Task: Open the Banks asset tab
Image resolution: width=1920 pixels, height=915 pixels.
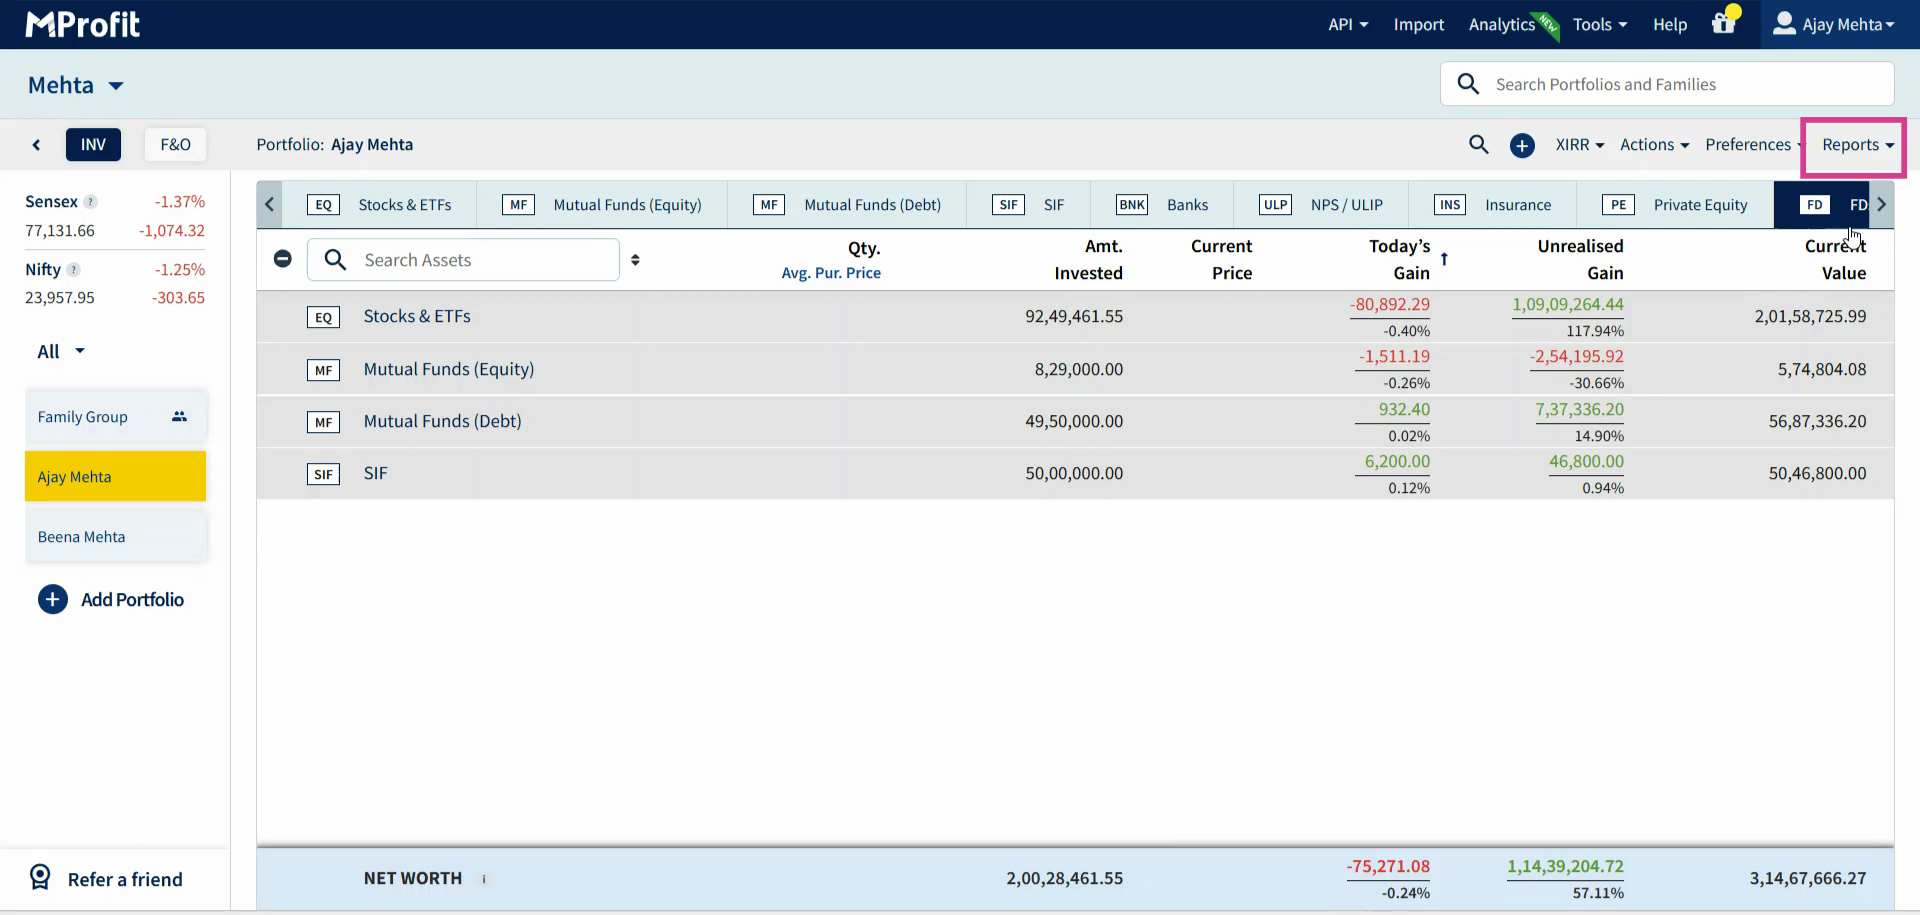Action: (1162, 205)
